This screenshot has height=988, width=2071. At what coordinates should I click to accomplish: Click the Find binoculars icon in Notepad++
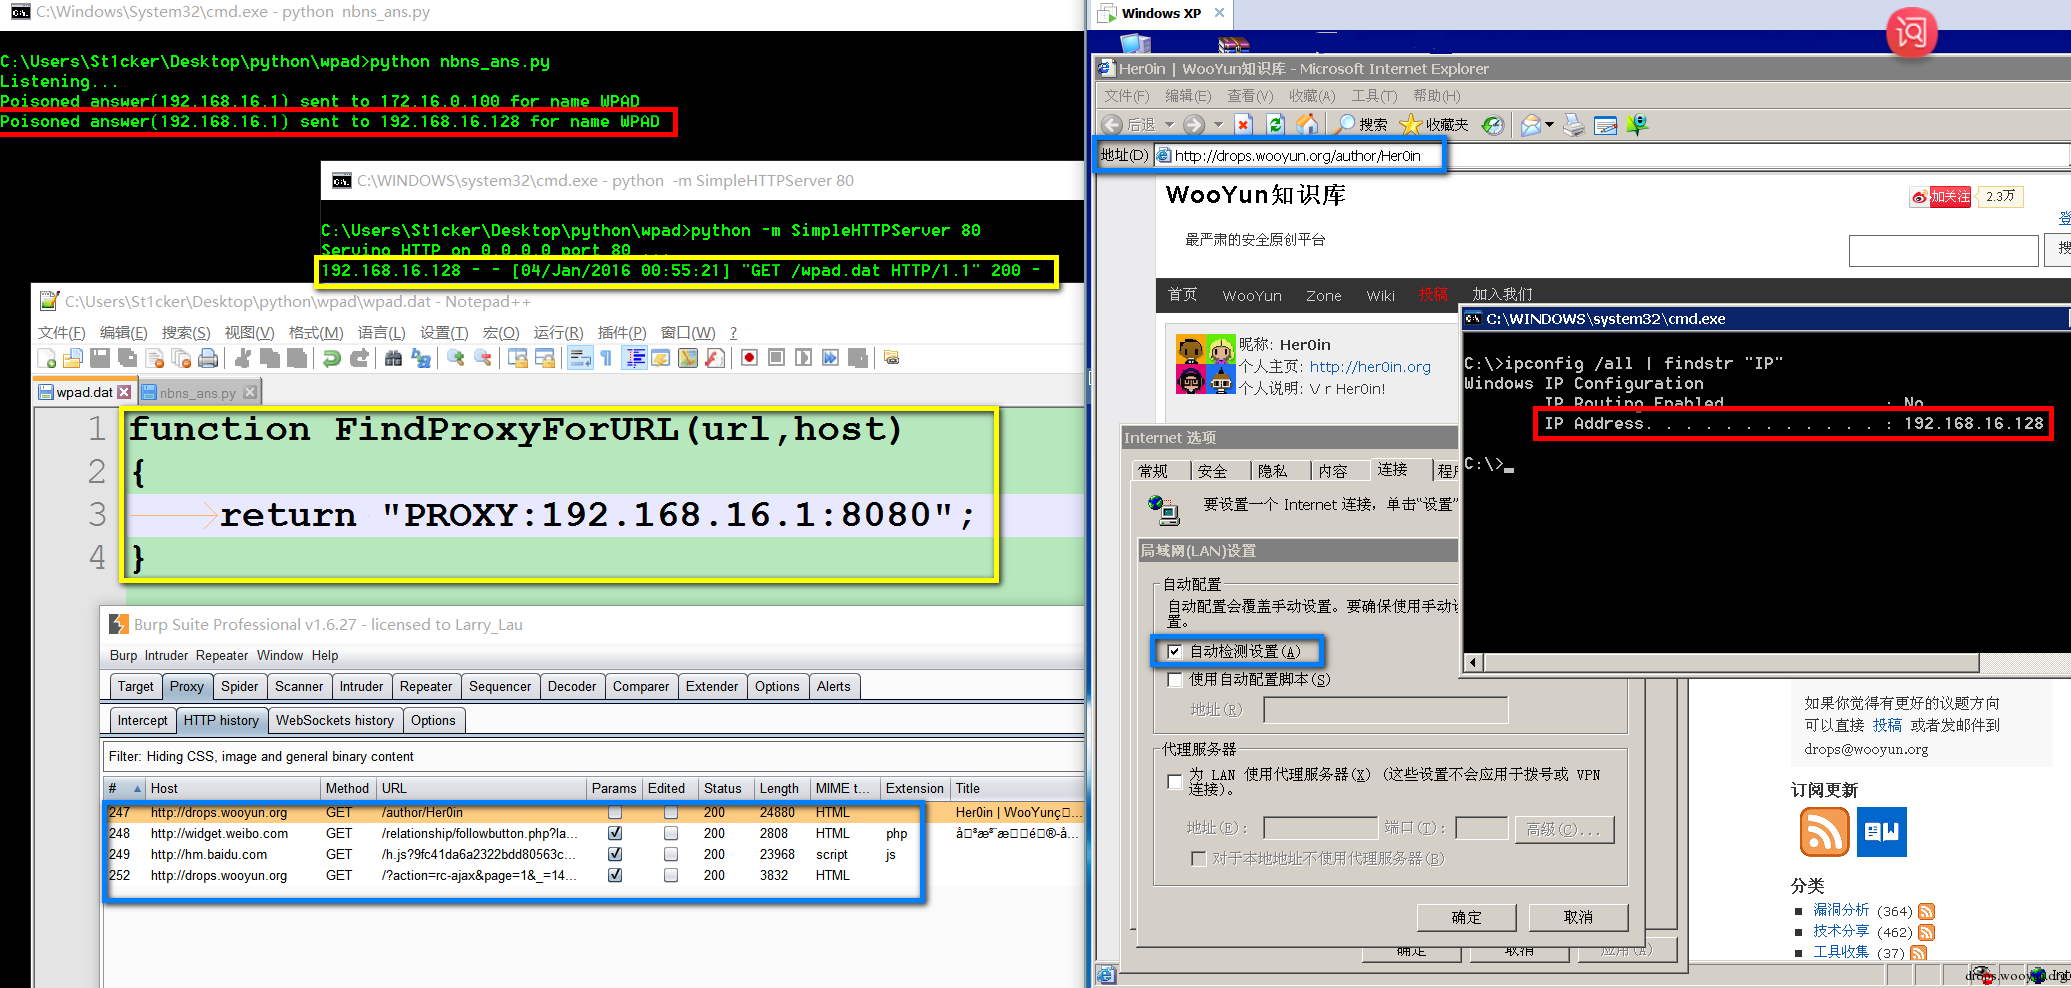[393, 358]
